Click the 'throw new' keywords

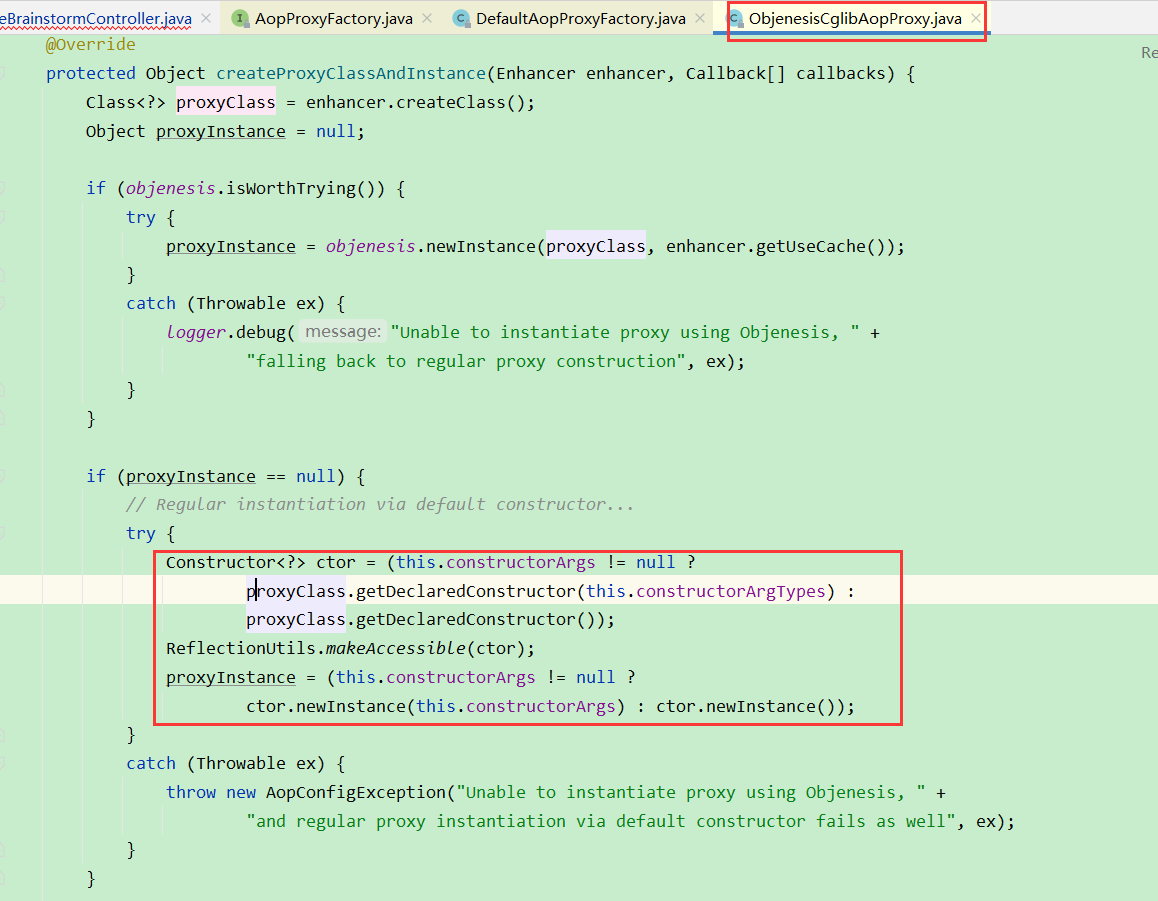(210, 792)
